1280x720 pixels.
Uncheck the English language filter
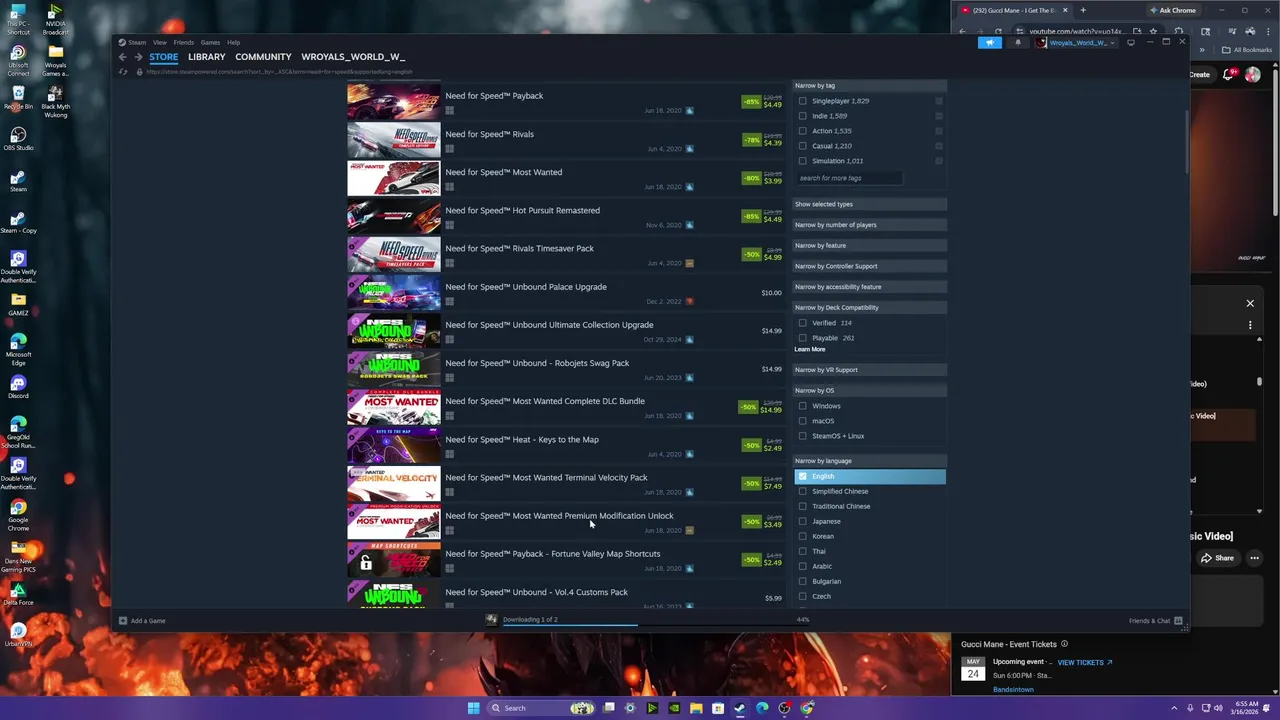pos(802,476)
